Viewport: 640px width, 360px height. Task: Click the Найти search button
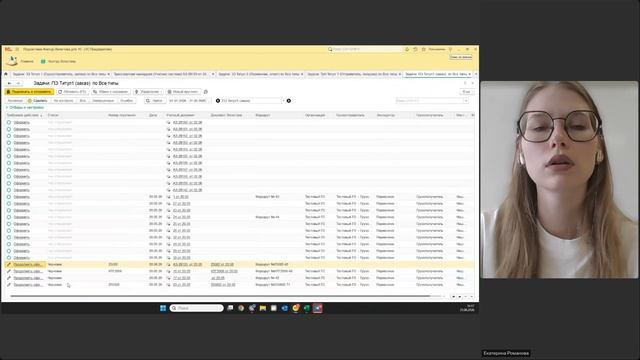click(155, 100)
